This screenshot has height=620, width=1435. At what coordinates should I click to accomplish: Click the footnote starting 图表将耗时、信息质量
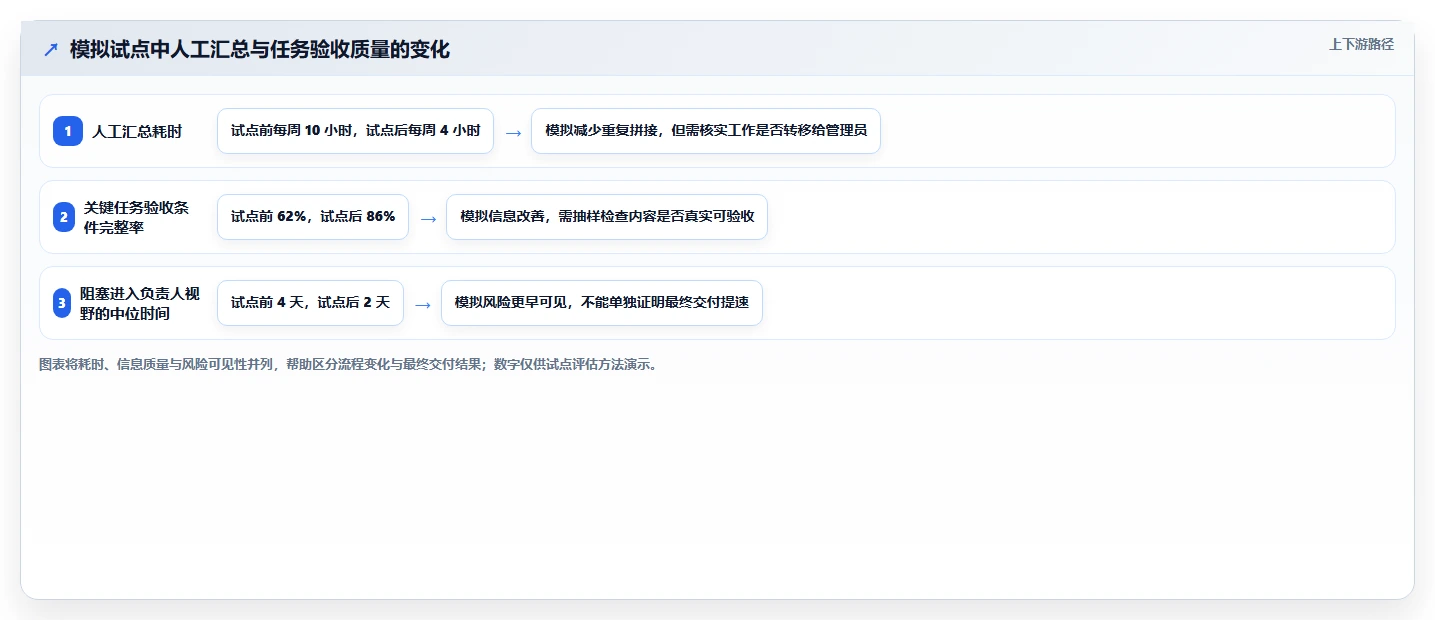tap(348, 365)
